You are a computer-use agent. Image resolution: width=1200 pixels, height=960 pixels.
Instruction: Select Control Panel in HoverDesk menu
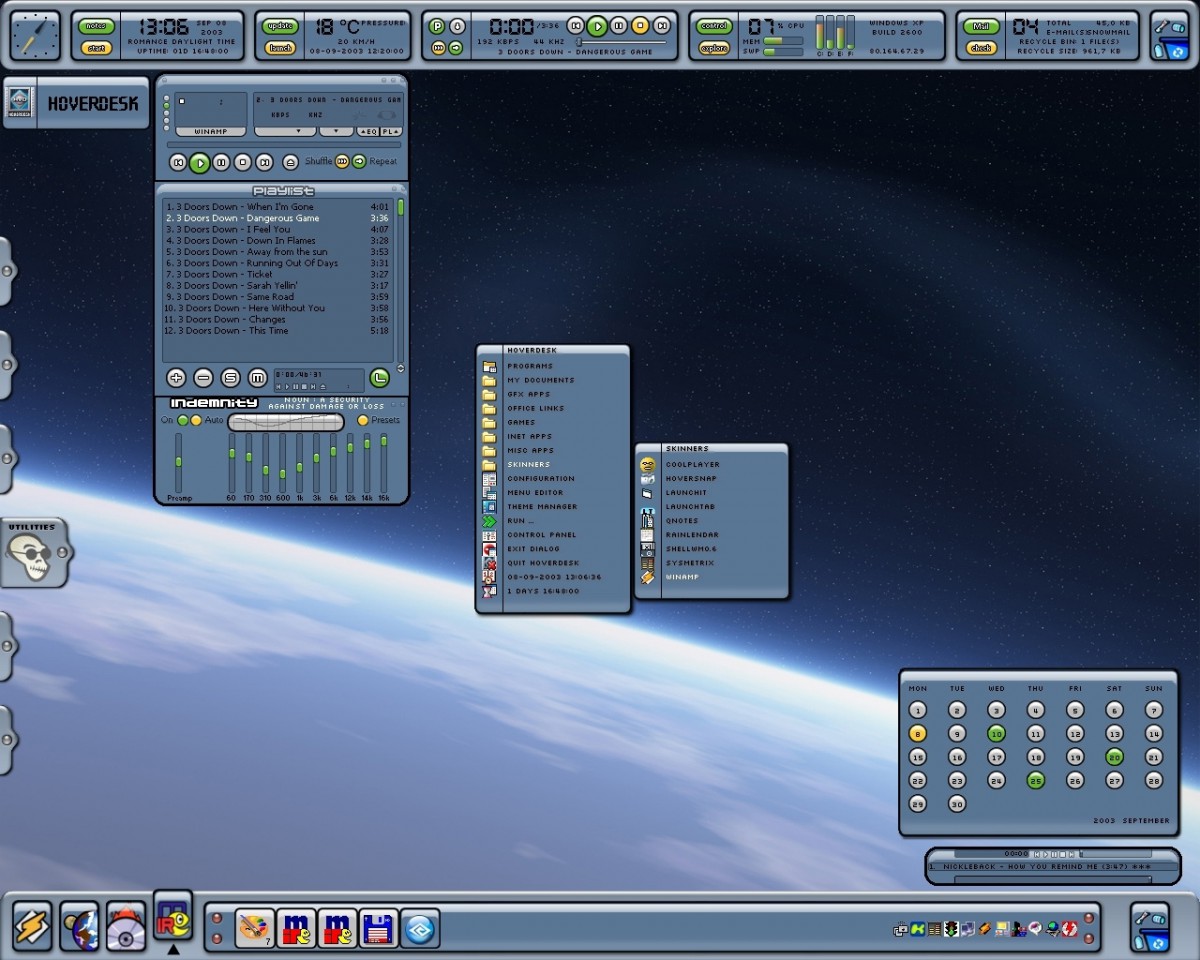(553, 534)
